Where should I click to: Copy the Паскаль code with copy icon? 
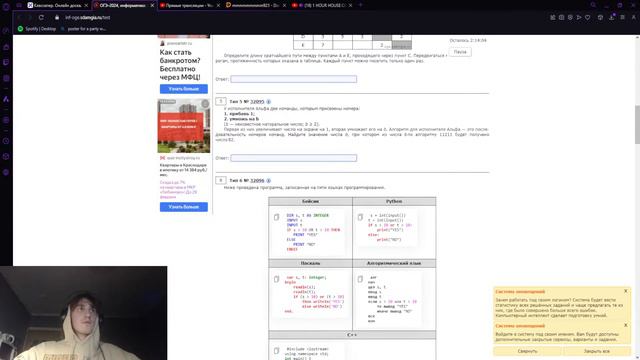(276, 279)
